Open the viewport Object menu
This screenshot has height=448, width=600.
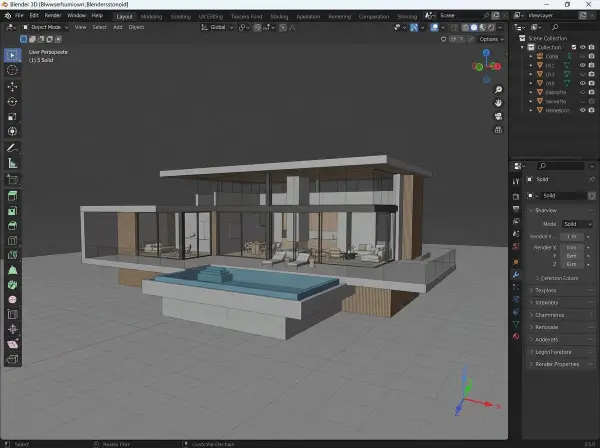pyautogui.click(x=136, y=27)
